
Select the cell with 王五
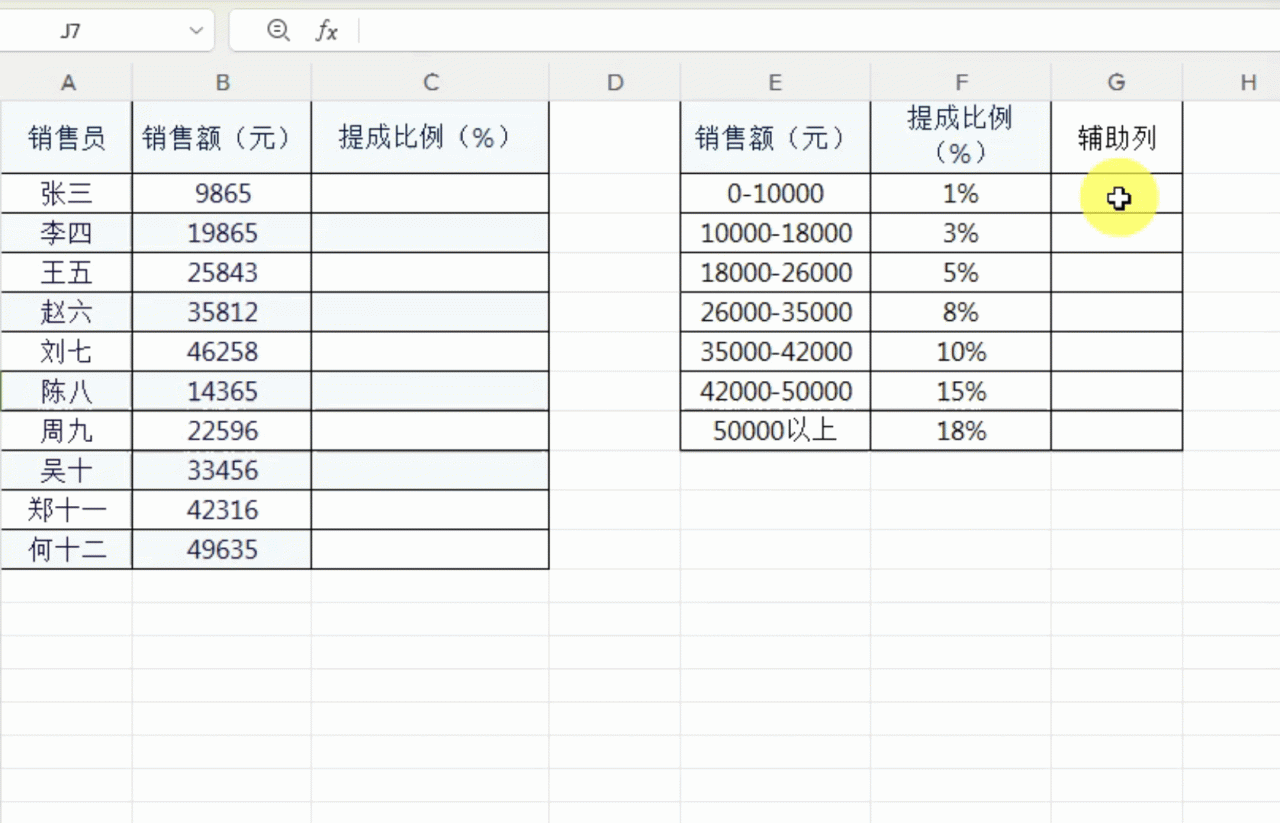pyautogui.click(x=67, y=272)
